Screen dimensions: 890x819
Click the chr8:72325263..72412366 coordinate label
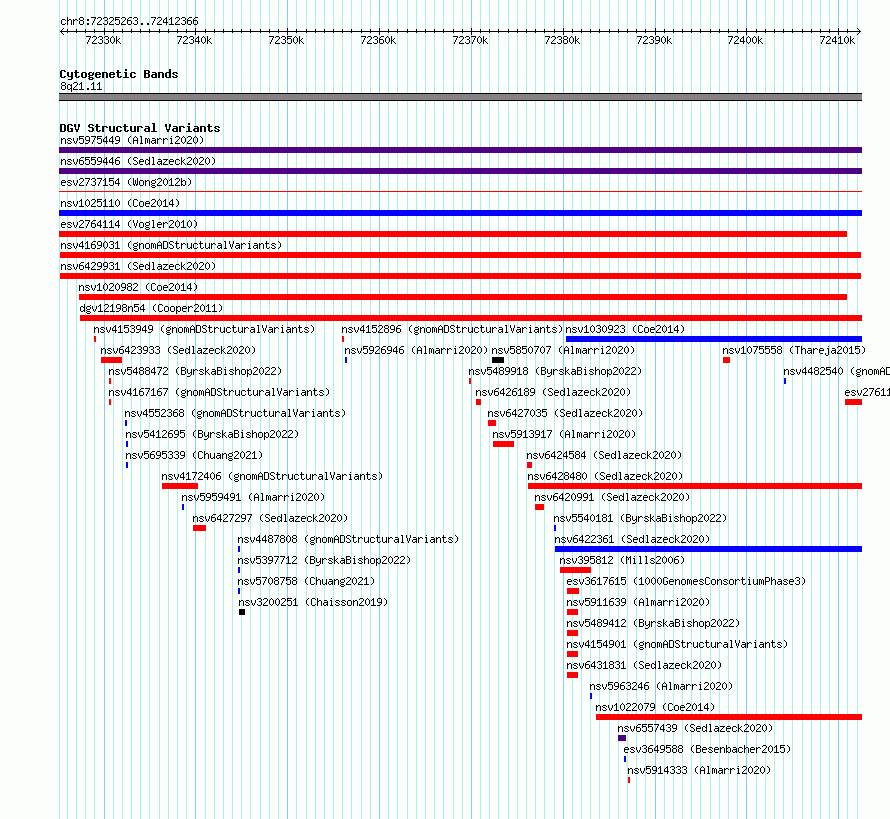[129, 22]
